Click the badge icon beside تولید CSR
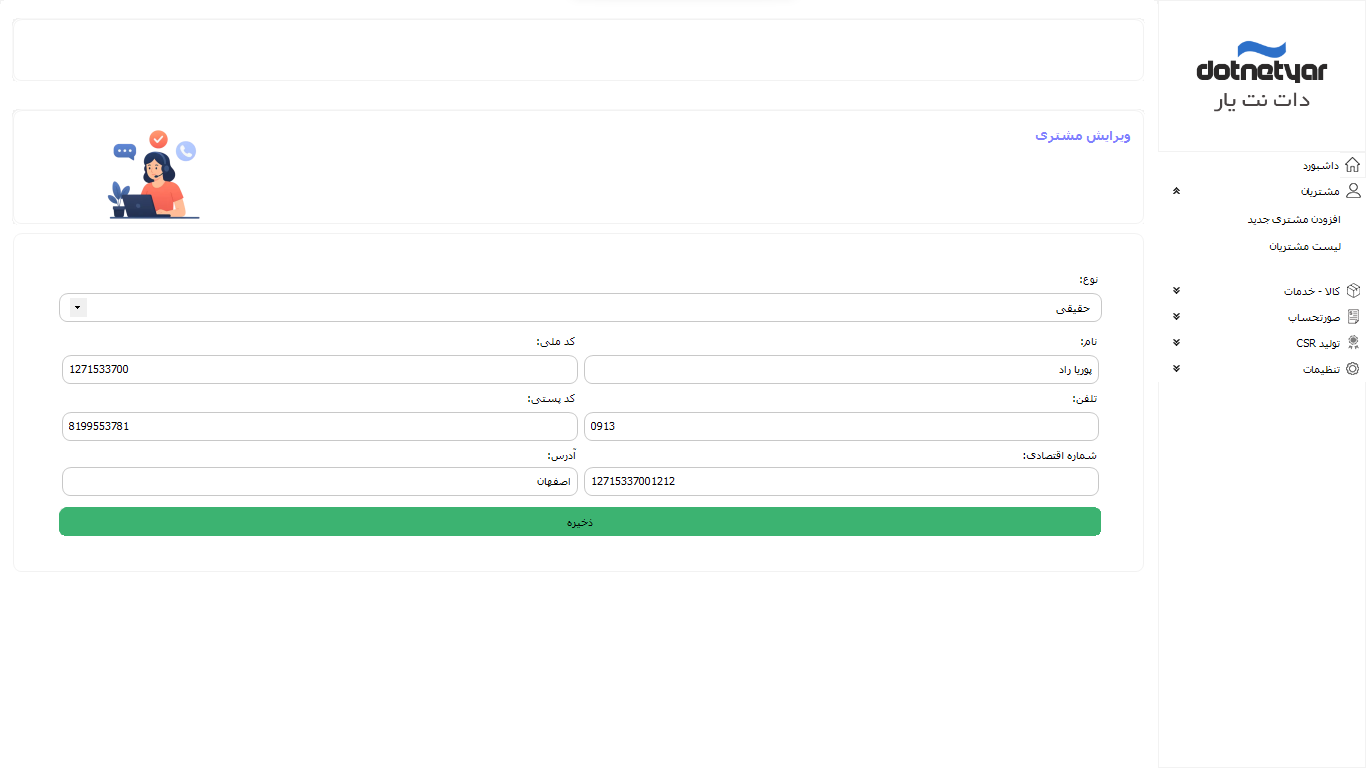Image resolution: width=1366 pixels, height=768 pixels. click(1353, 343)
